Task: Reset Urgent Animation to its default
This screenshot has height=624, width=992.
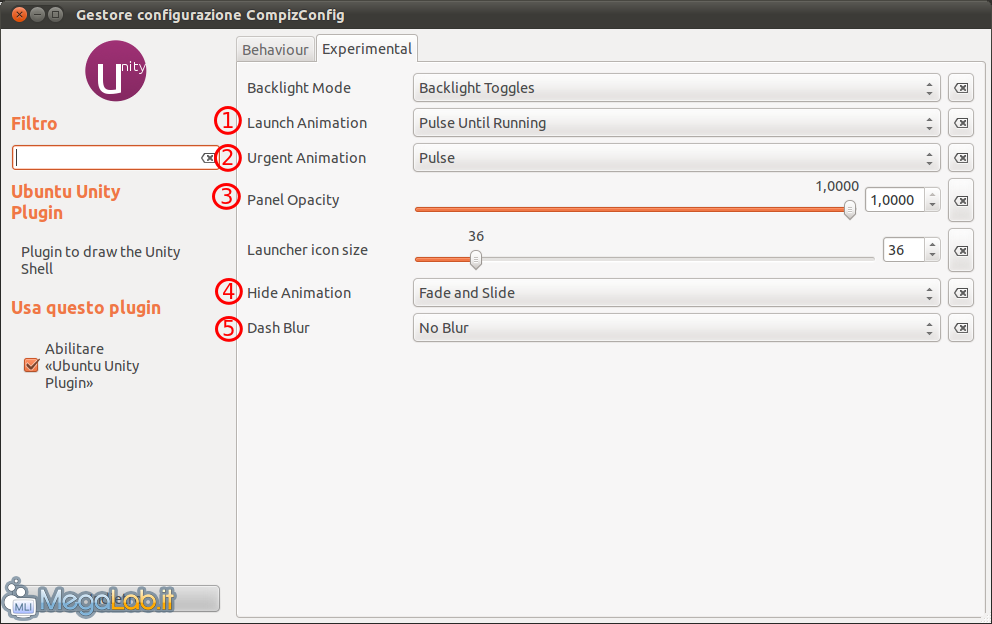Action: [x=960, y=158]
